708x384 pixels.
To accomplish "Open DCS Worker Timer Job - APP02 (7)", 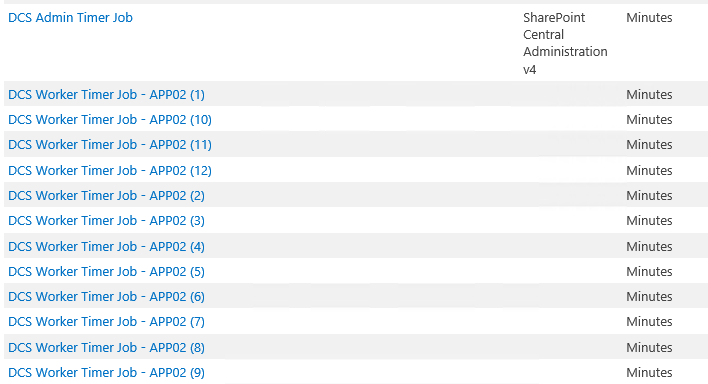I will click(107, 322).
